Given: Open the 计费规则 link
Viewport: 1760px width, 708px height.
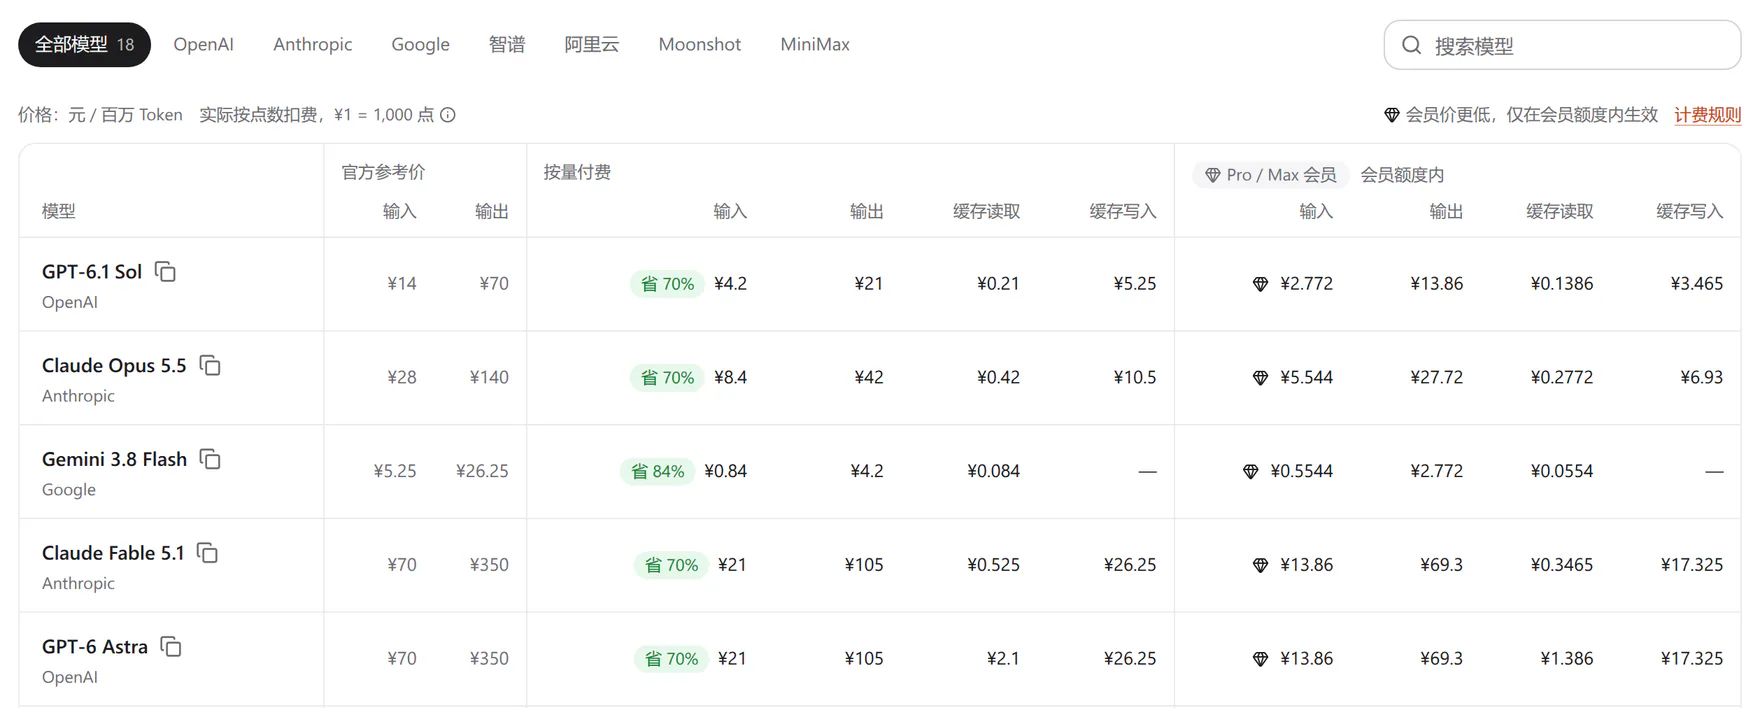Looking at the screenshot, I should point(1708,115).
